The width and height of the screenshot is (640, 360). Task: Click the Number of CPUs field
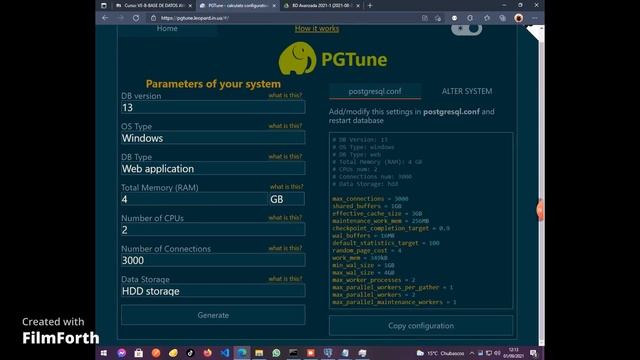point(213,230)
